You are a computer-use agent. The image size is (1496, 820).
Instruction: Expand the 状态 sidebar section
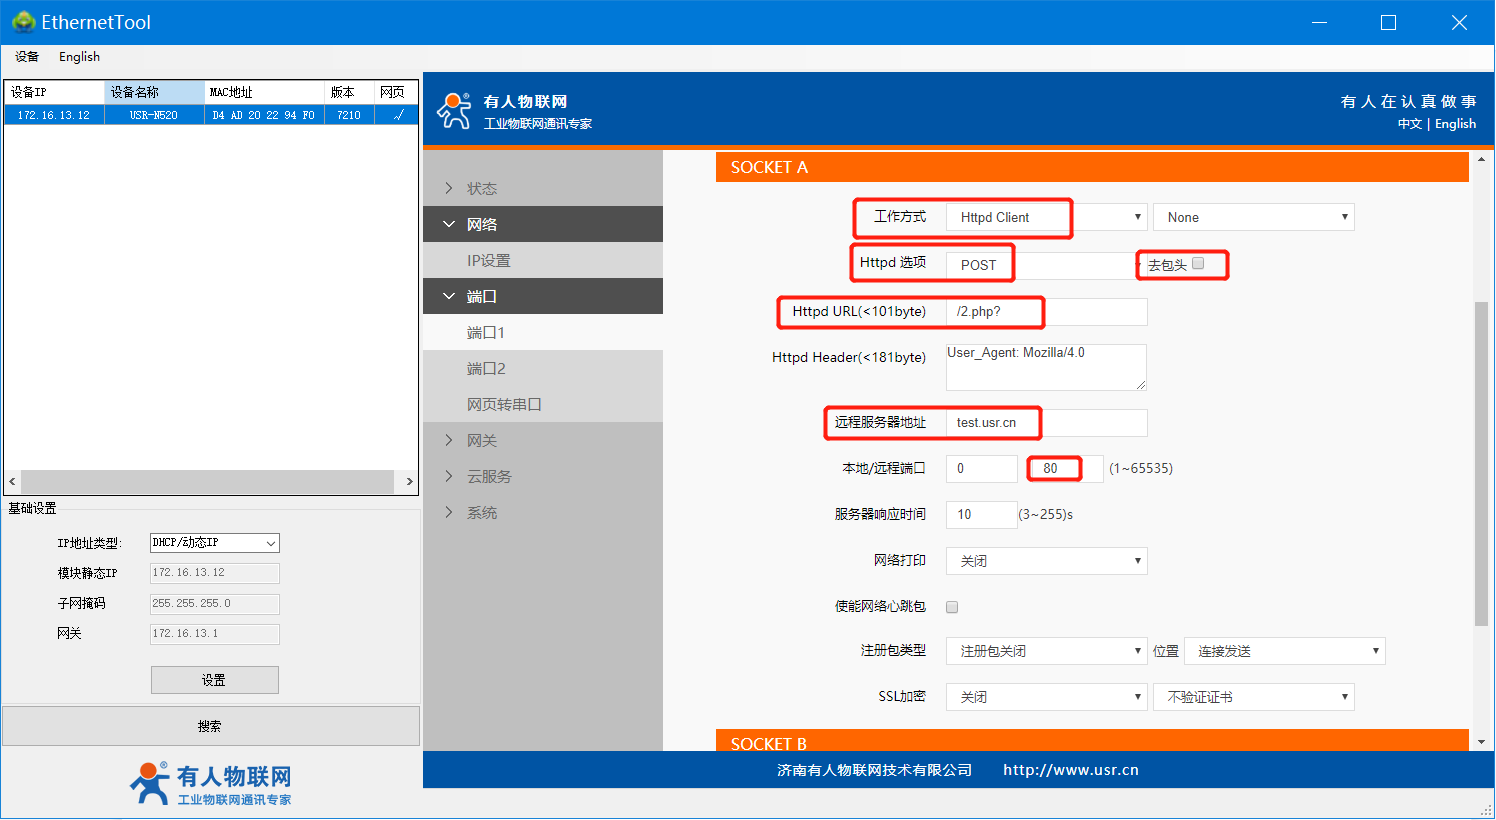click(x=482, y=188)
